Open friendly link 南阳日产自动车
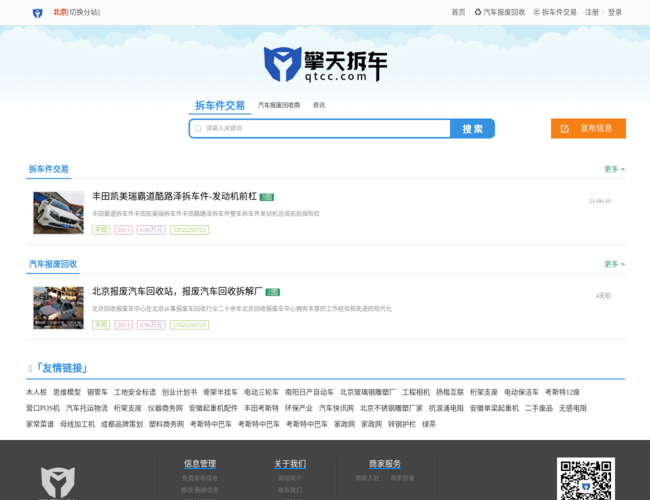The height and width of the screenshot is (500, 650). [x=309, y=392]
